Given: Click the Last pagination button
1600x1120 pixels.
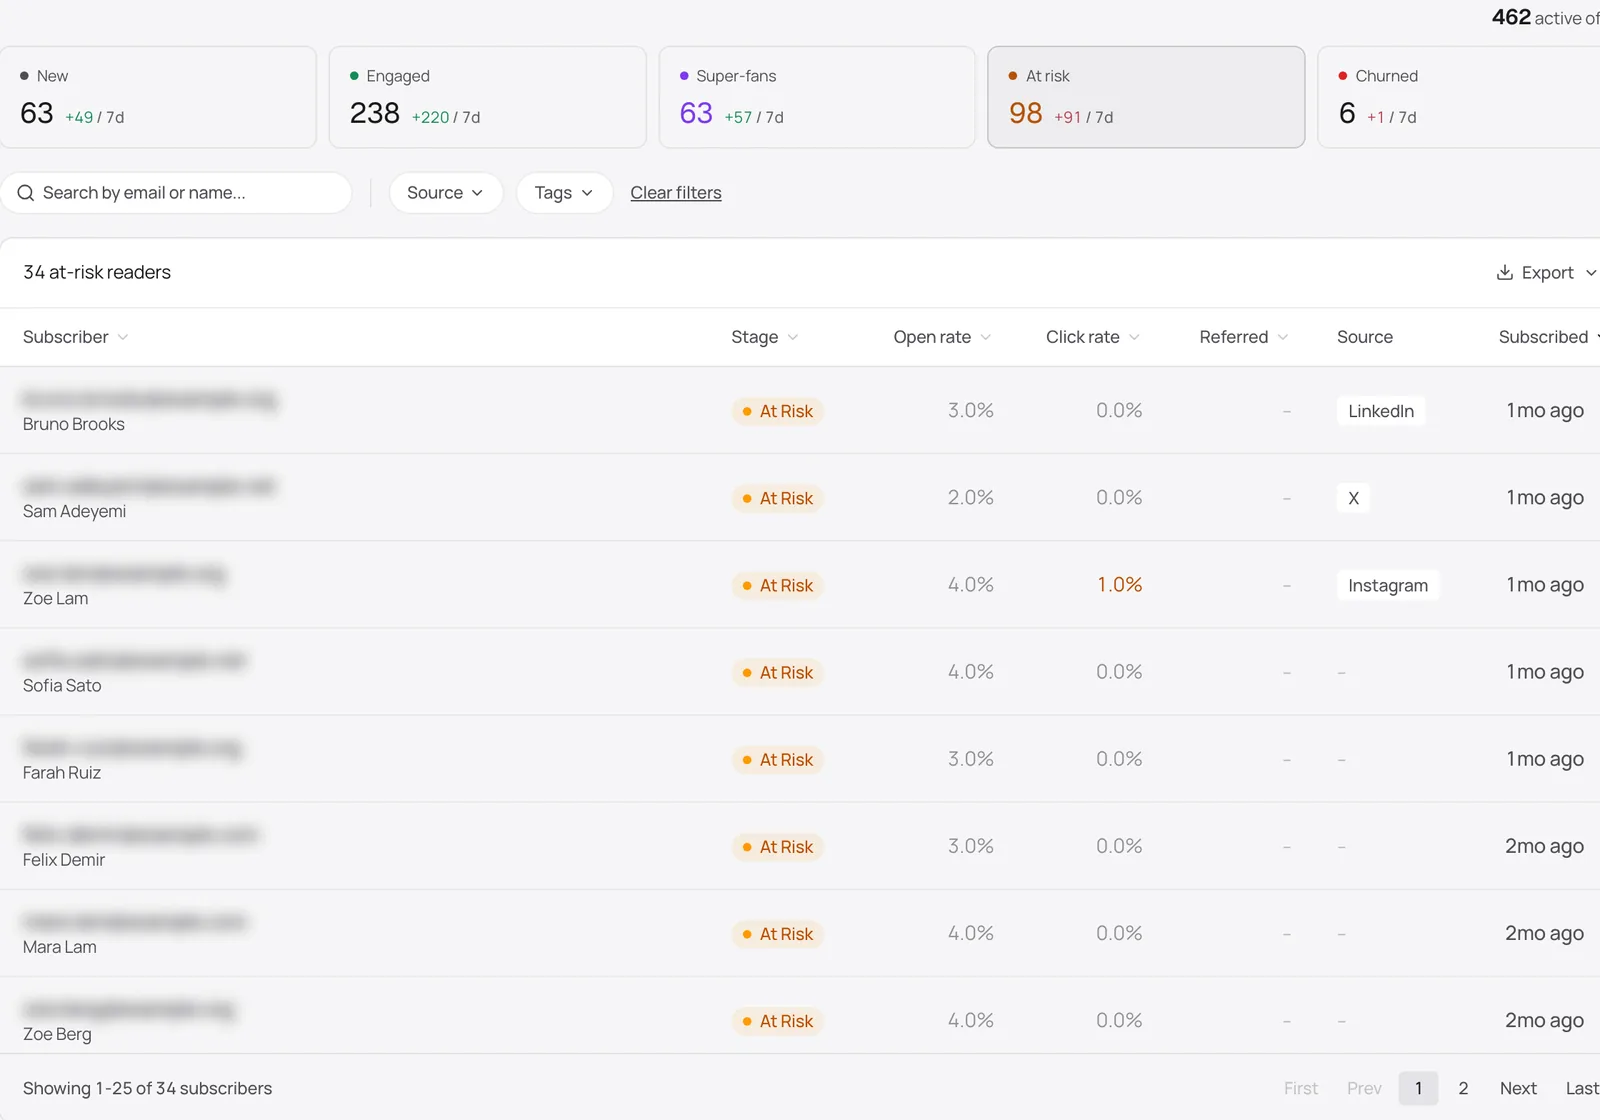Looking at the screenshot, I should click(x=1582, y=1088).
